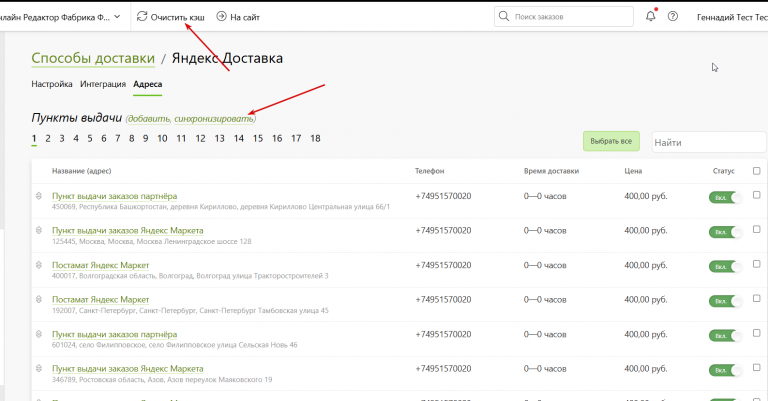
Task: Open page 14 of the list
Action: [x=239, y=139]
